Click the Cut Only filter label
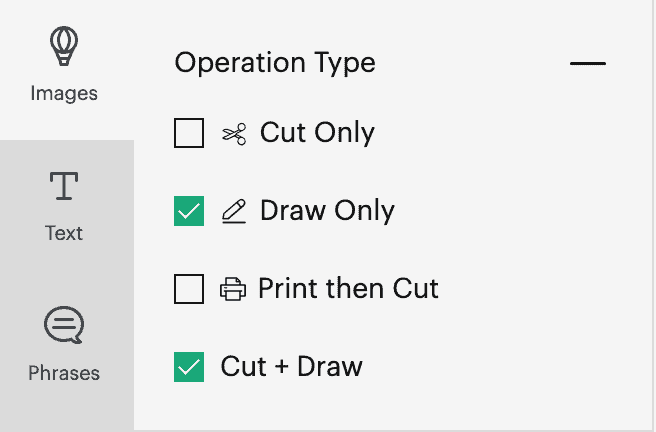This screenshot has height=432, width=656. pyautogui.click(x=317, y=133)
